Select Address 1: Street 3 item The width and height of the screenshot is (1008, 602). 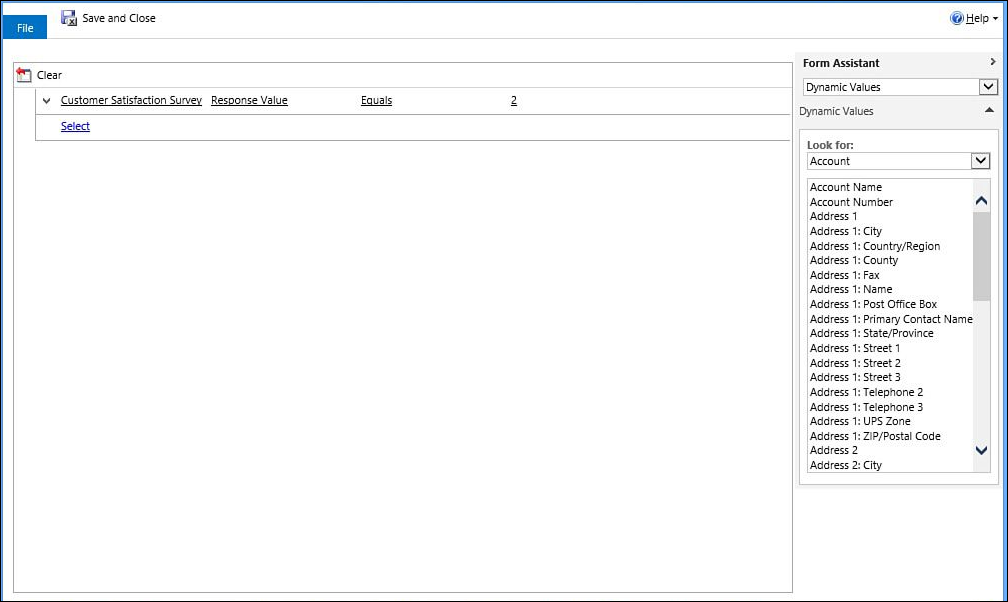click(855, 377)
